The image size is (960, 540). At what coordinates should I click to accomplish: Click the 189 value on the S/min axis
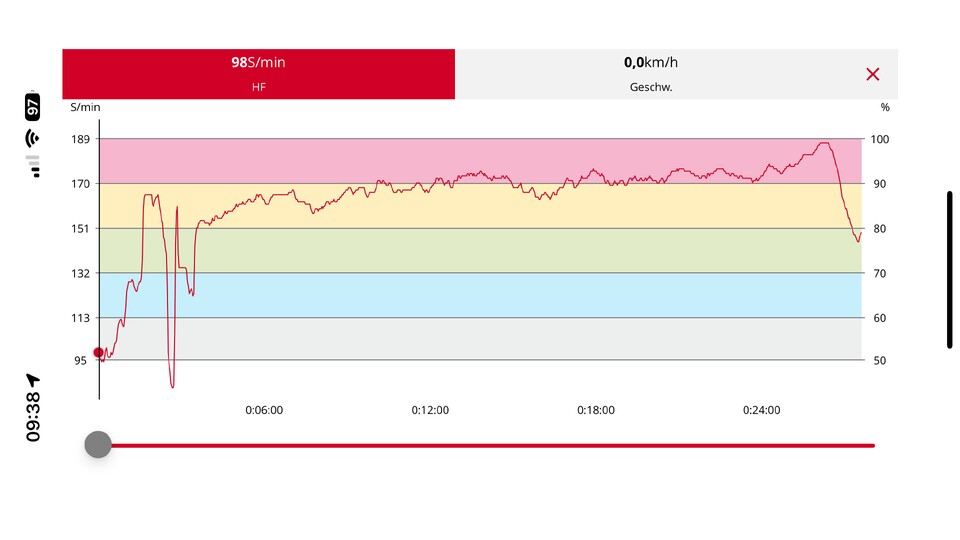[79, 139]
